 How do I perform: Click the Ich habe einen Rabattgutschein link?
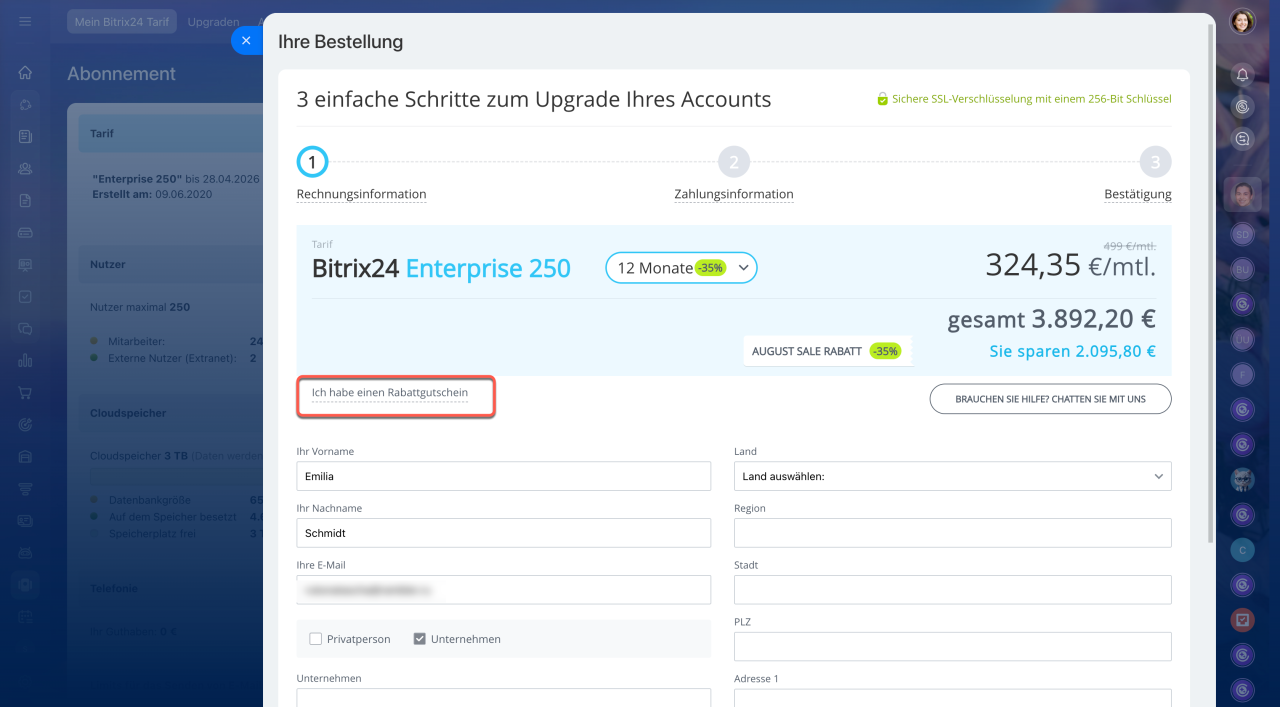pos(390,393)
